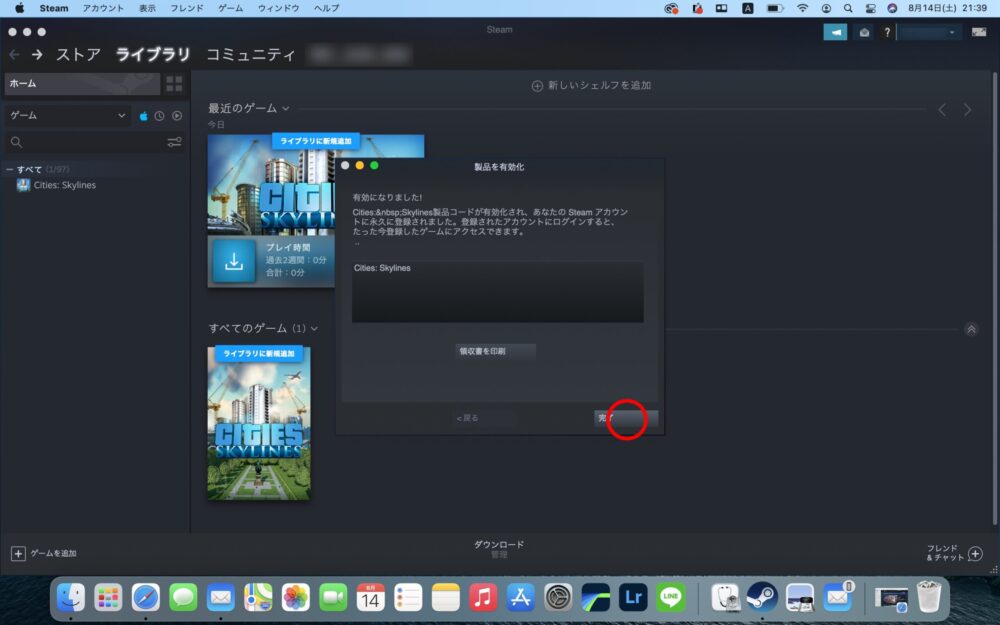The width and height of the screenshot is (1000, 625).
Task: Open the envelope inbox icon
Action: pyautogui.click(x=864, y=33)
